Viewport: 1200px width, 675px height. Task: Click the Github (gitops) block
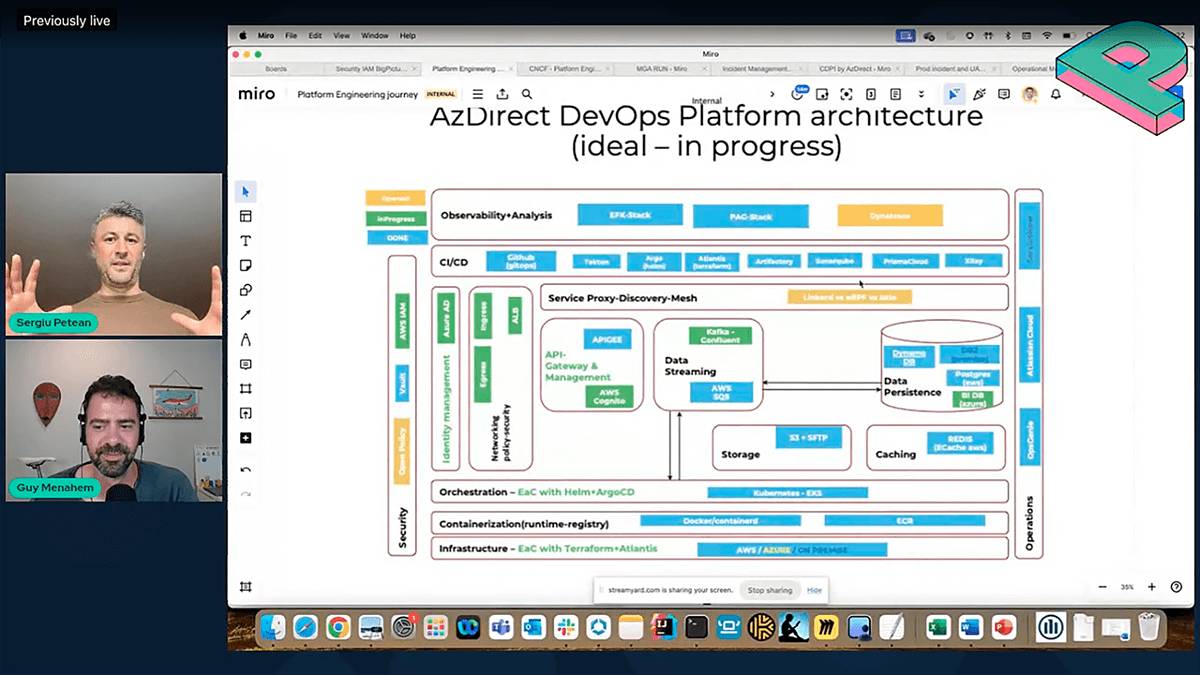coord(521,261)
